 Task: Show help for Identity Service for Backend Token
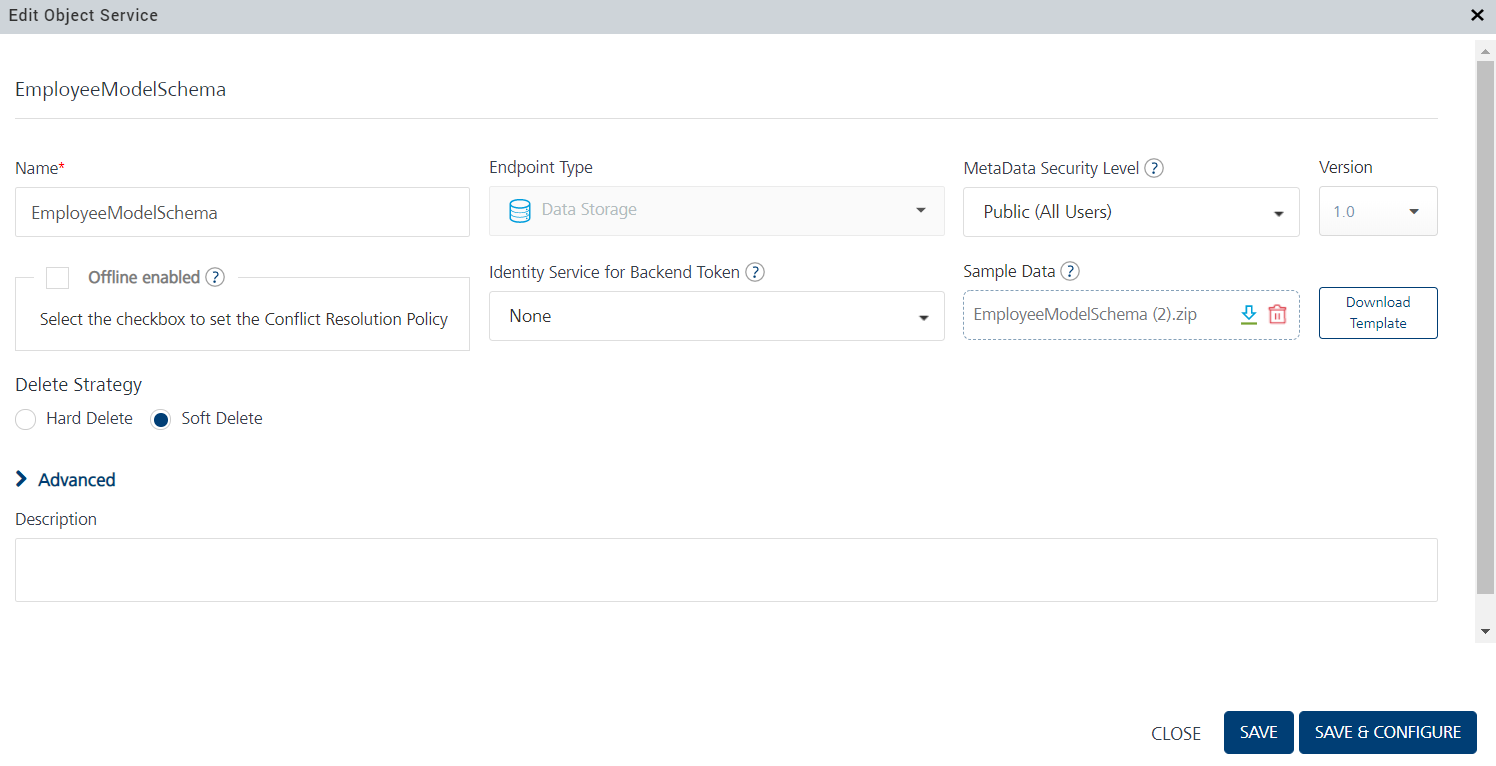coord(755,272)
